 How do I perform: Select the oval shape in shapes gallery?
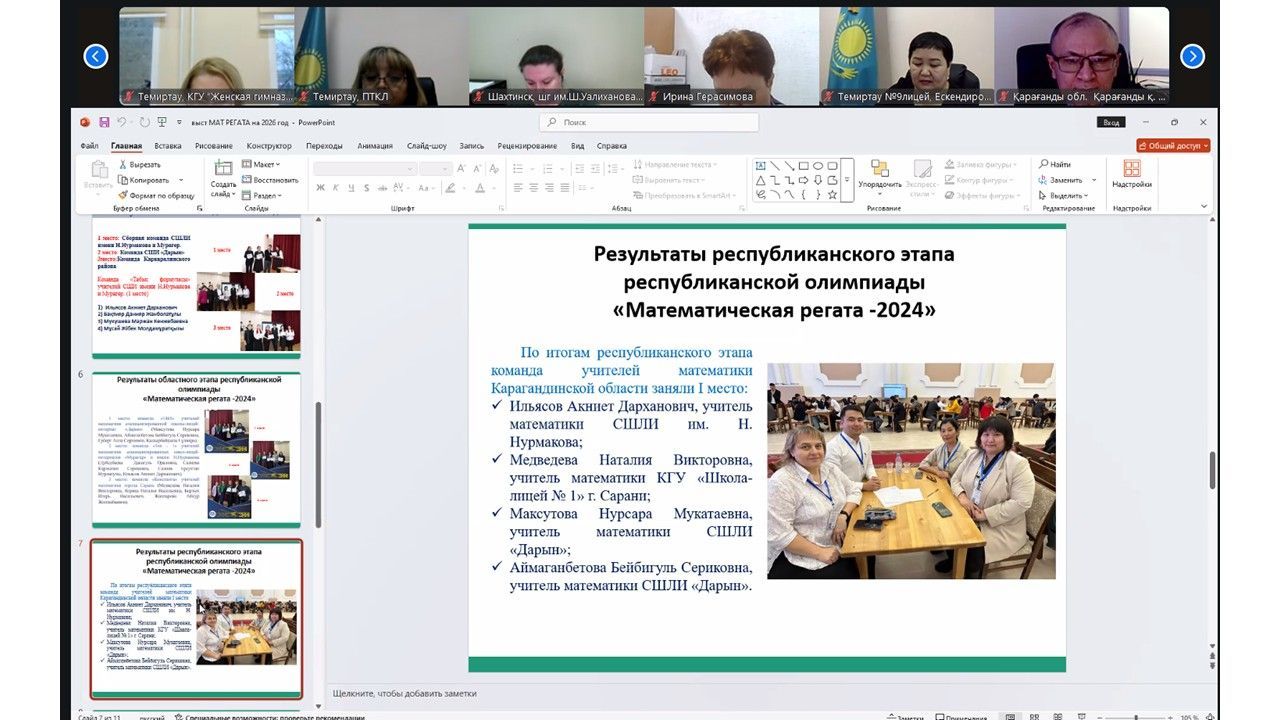(x=818, y=166)
